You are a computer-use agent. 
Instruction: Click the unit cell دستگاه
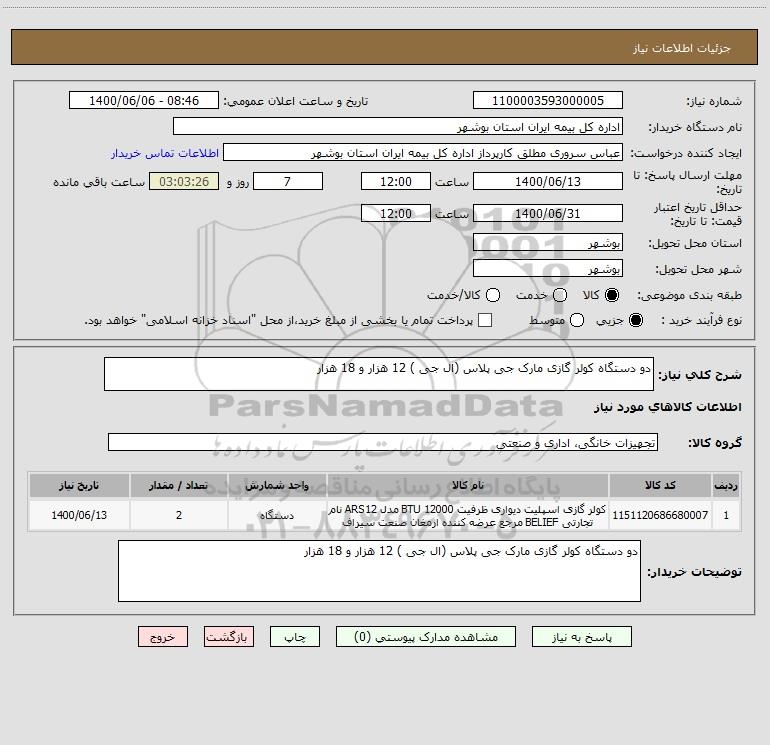(277, 515)
